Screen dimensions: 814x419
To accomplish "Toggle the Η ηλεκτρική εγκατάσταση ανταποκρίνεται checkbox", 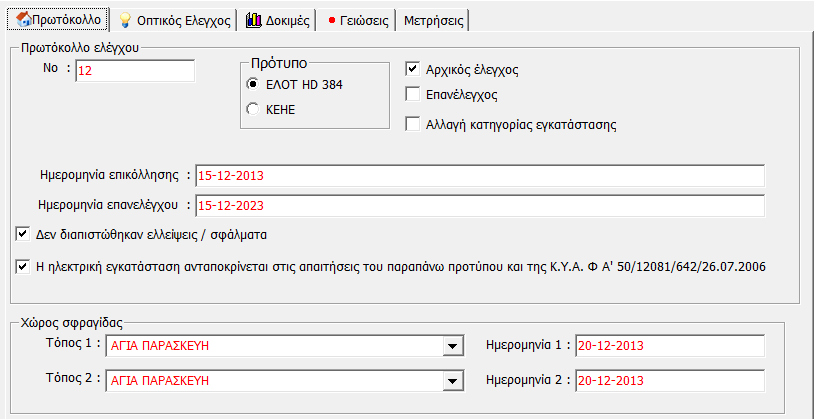I will point(23,267).
